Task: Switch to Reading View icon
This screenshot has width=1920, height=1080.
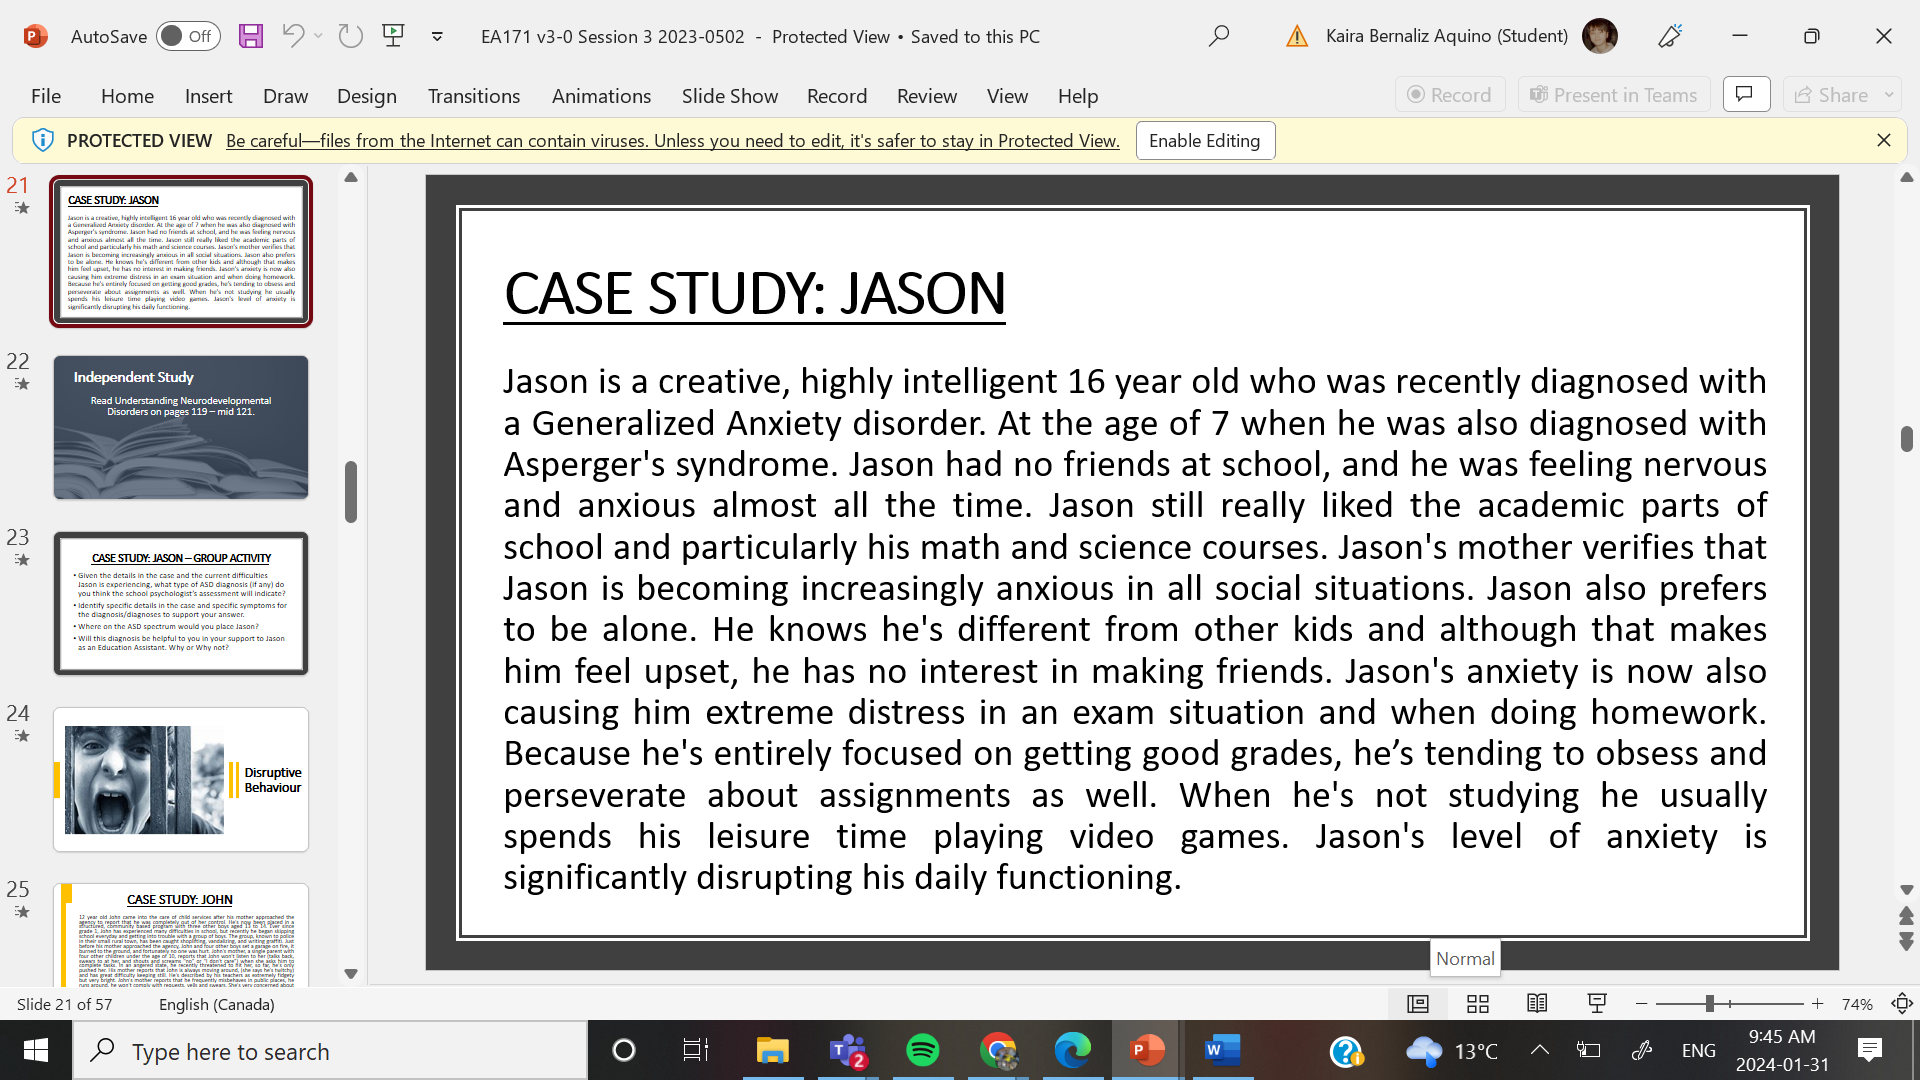Action: point(1537,1004)
